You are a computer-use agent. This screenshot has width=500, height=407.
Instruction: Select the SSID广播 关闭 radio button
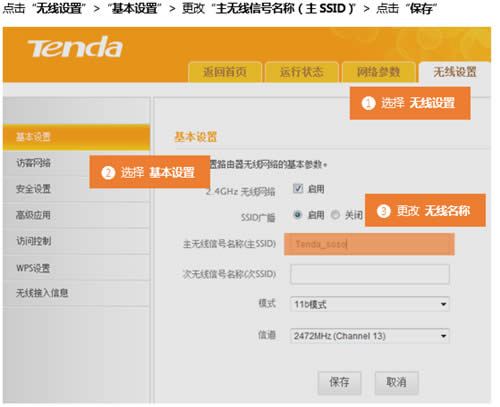click(335, 215)
